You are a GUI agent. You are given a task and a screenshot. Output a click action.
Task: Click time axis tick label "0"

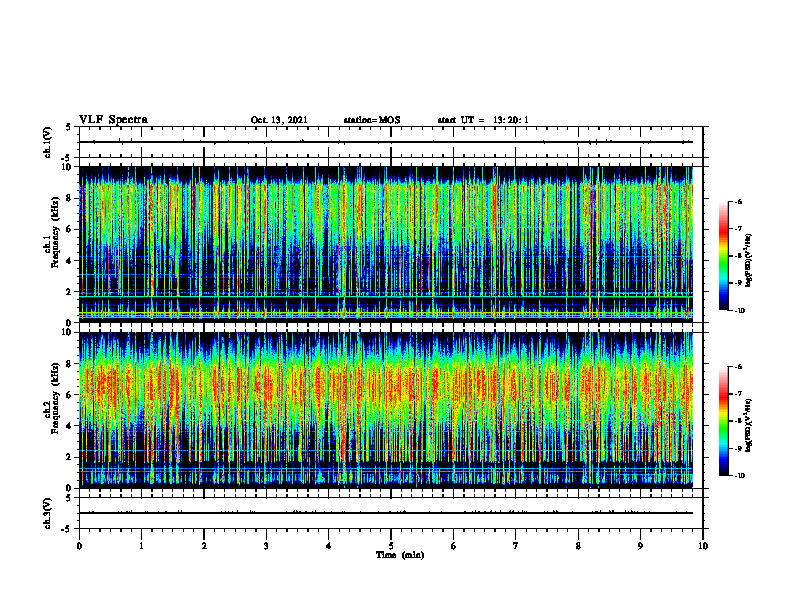tap(79, 546)
